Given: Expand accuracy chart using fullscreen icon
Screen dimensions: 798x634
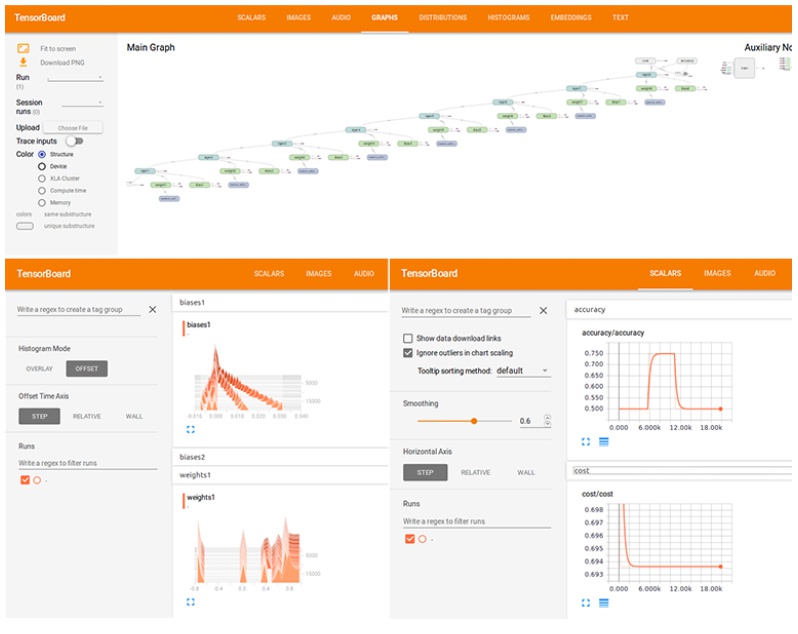Looking at the screenshot, I should [x=586, y=442].
